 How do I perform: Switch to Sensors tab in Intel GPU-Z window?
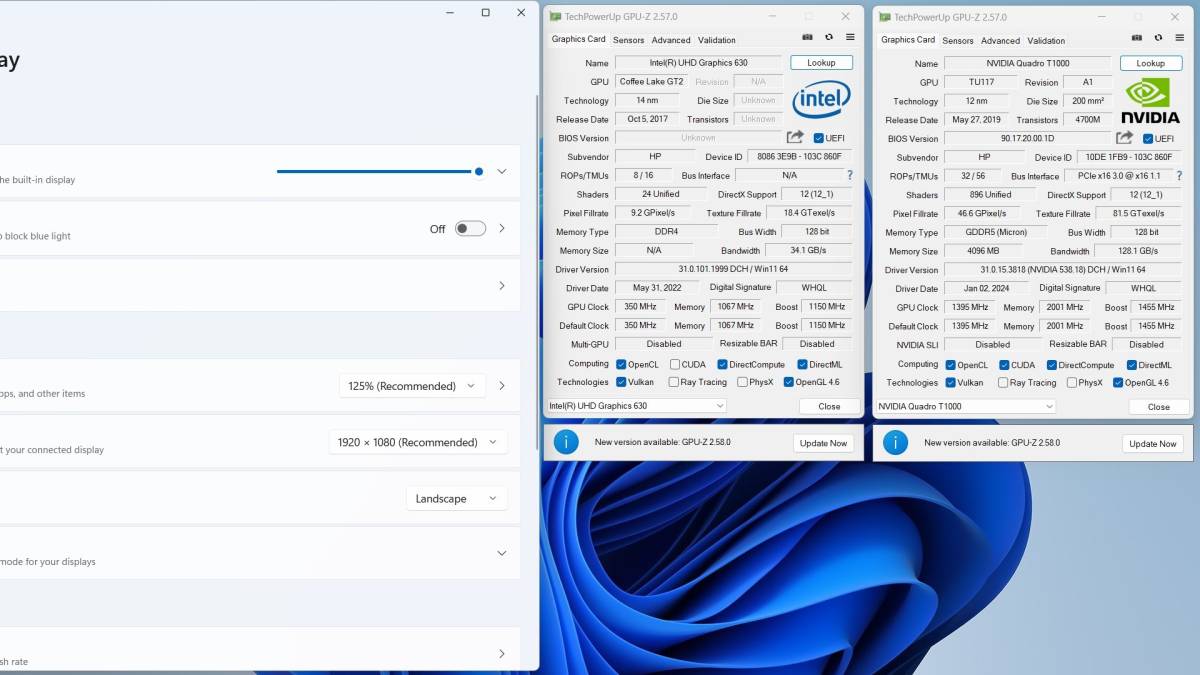pos(628,40)
